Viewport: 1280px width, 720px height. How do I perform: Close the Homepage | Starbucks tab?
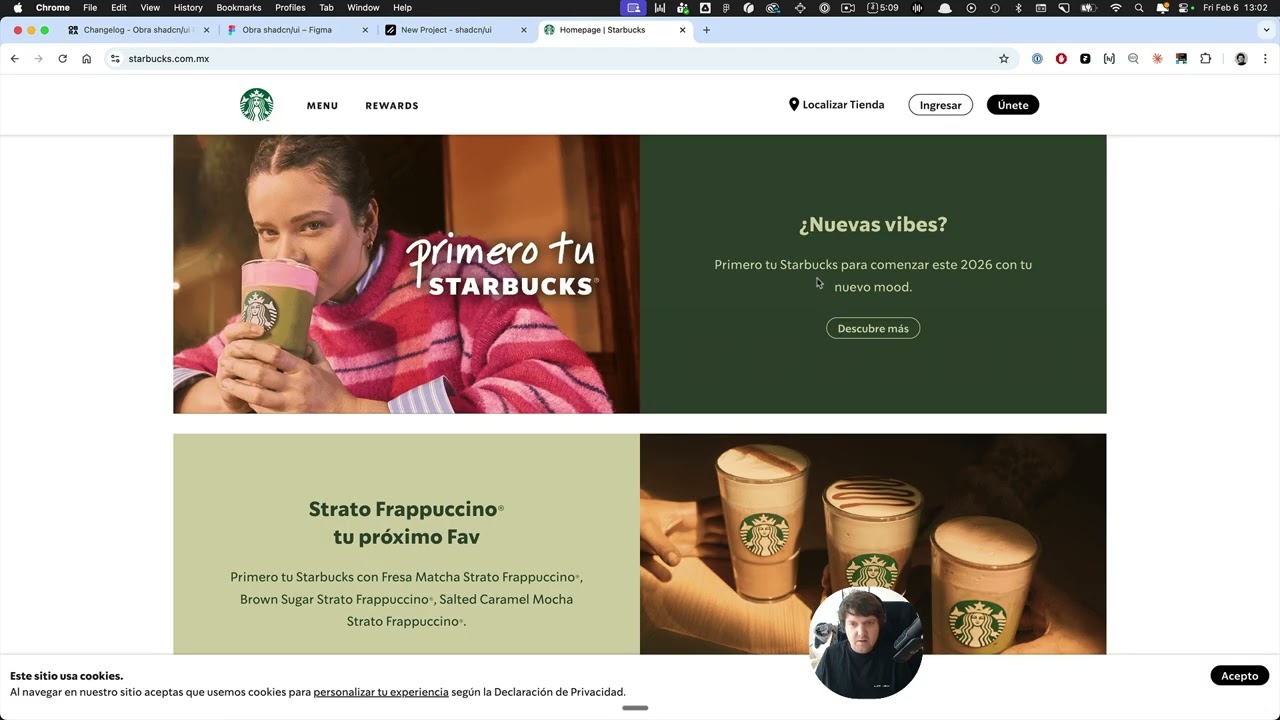(683, 30)
